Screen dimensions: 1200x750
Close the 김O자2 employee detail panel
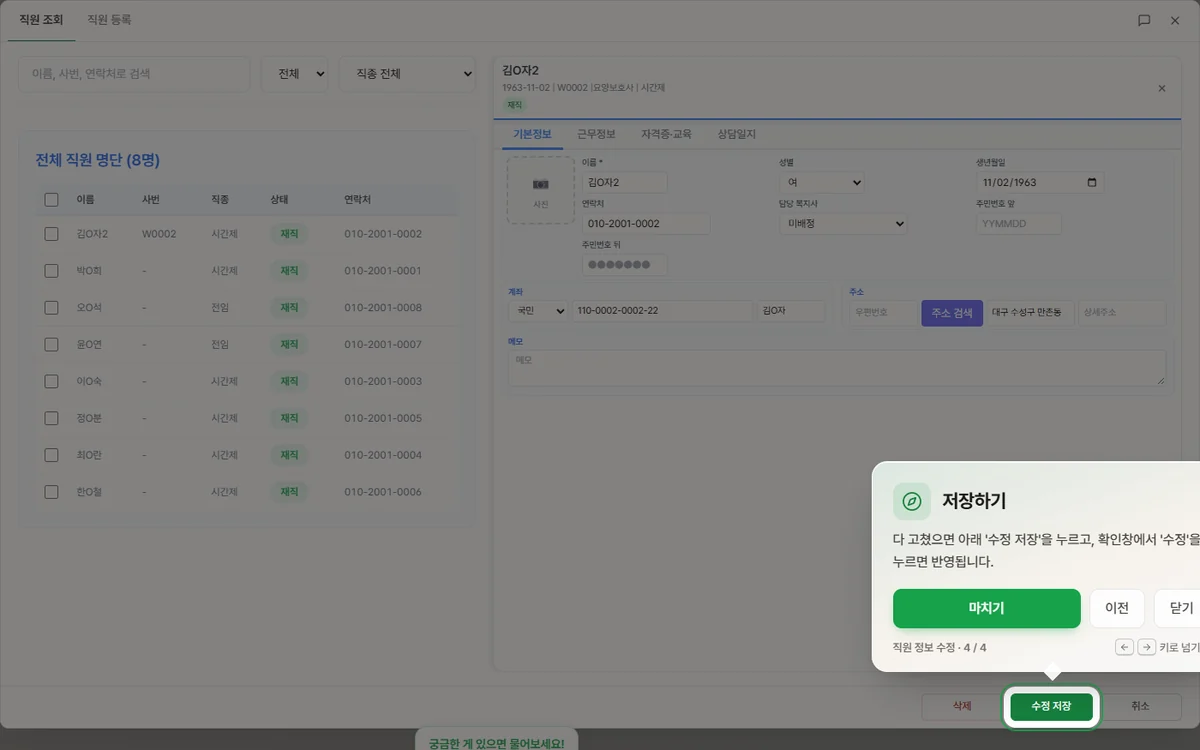pyautogui.click(x=1161, y=88)
